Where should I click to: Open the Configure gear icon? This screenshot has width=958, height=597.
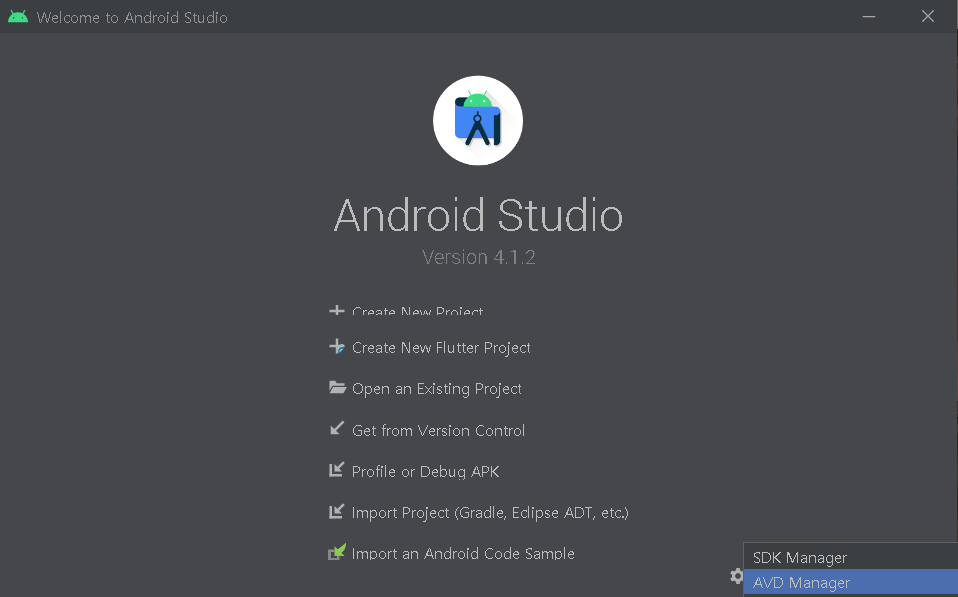736,576
